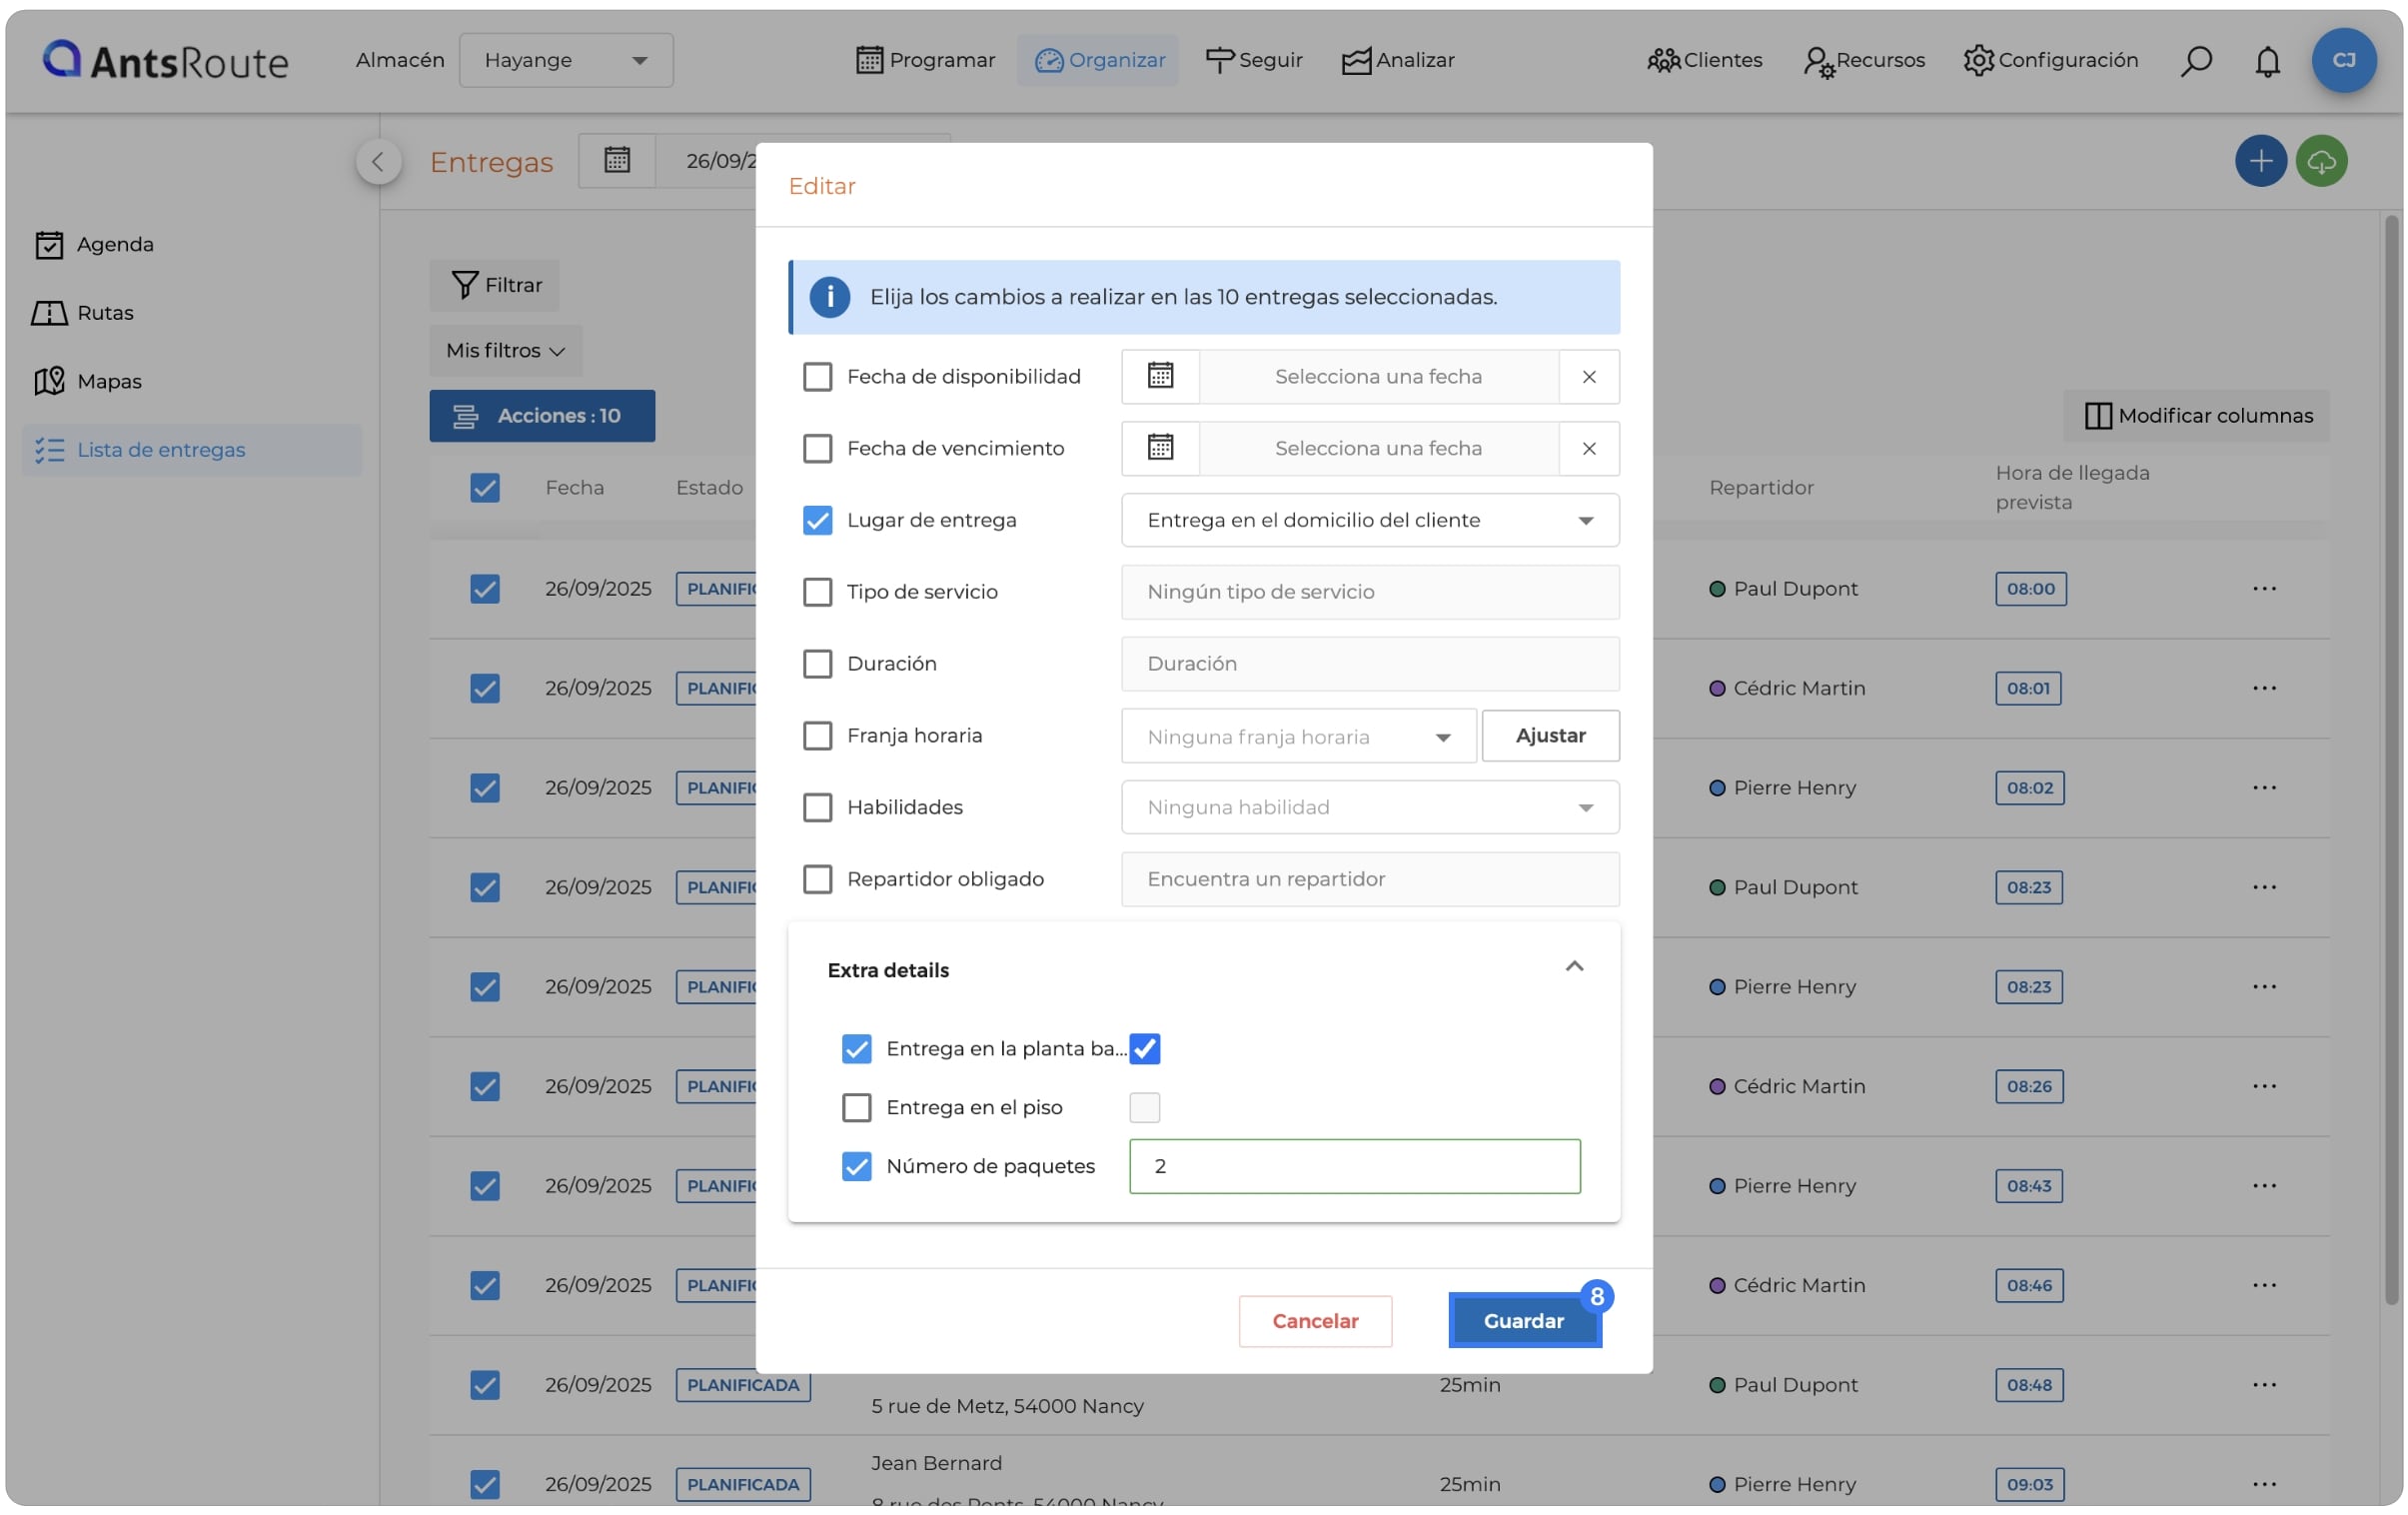Click the page vertical scrollbar
The width and height of the screenshot is (2408, 1515).
coord(2391,760)
